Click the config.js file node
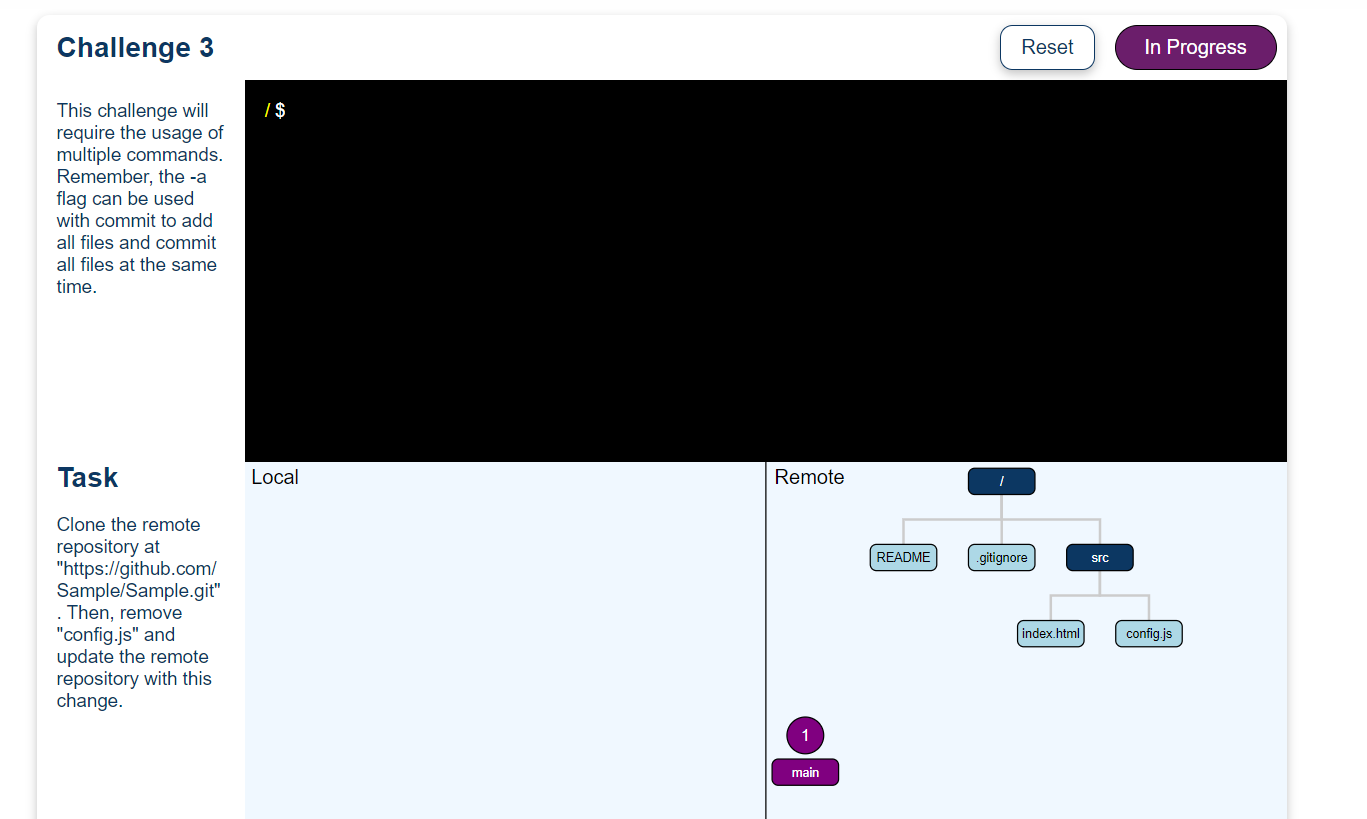The height and width of the screenshot is (819, 1367). pos(1148,633)
